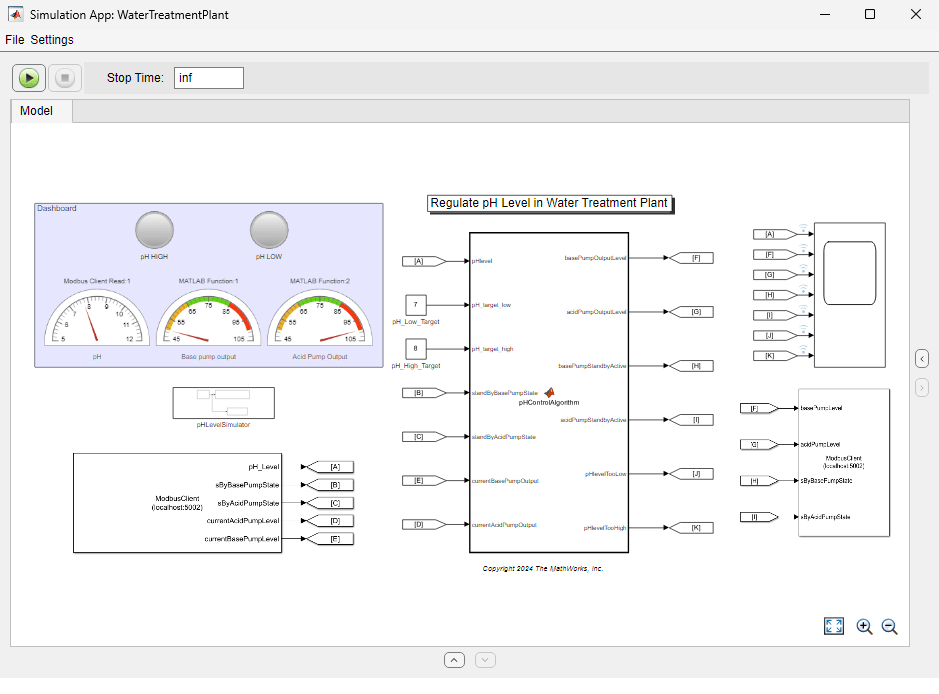
Task: Expand the right side panel with left chevron
Action: [x=922, y=358]
